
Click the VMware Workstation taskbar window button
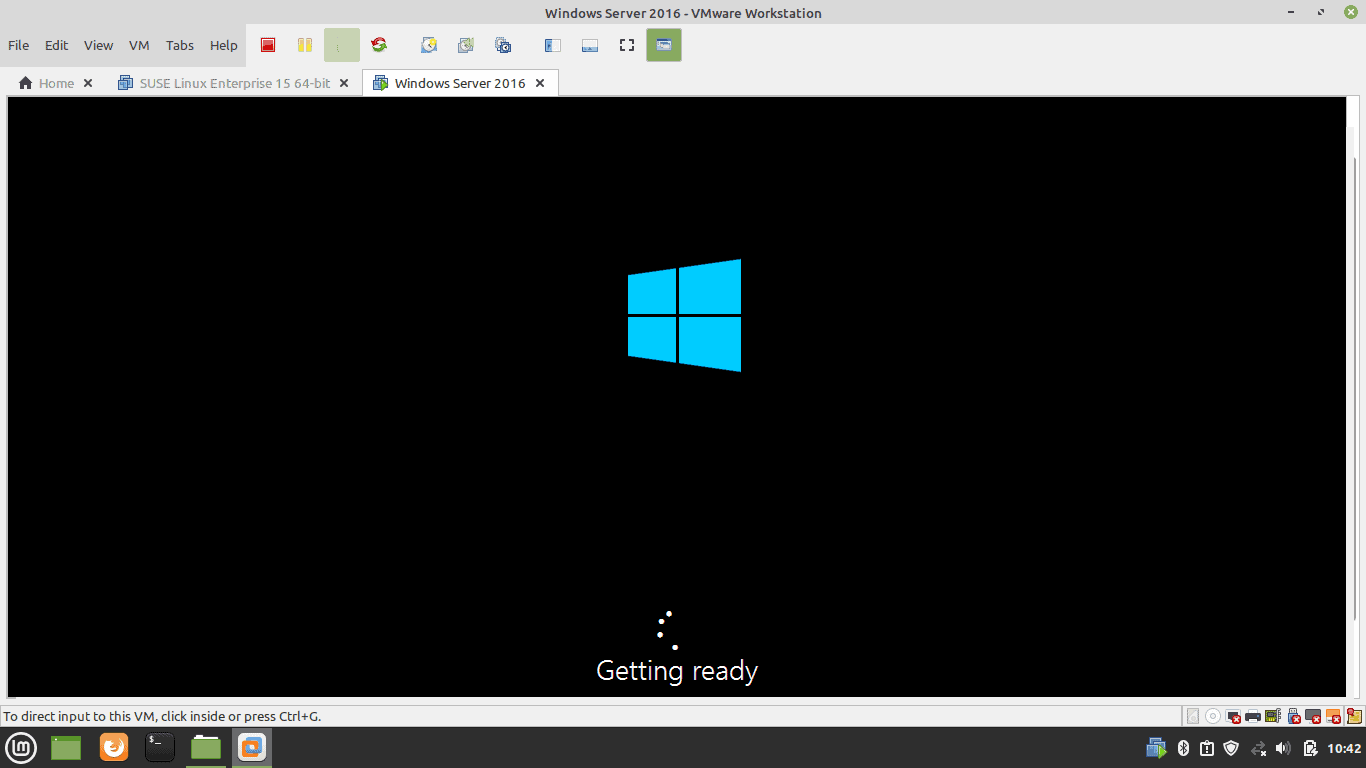pyautogui.click(x=252, y=747)
